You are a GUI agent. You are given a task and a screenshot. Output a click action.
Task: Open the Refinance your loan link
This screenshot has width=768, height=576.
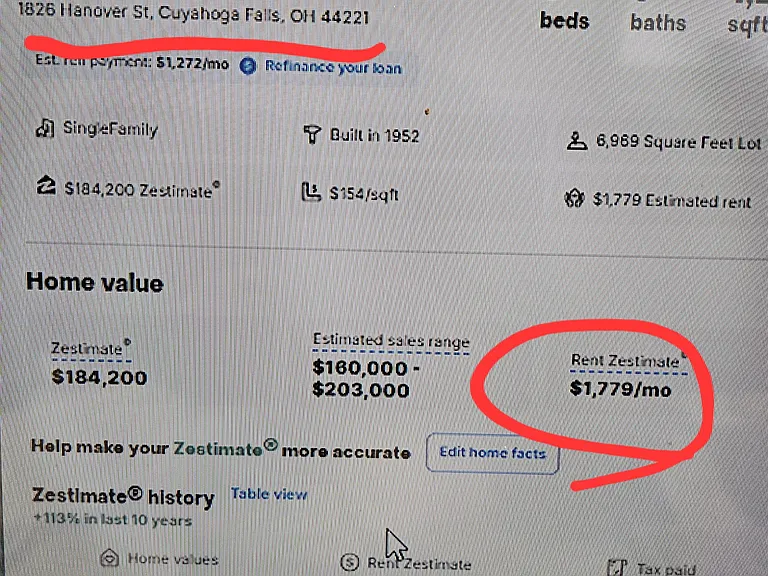[x=333, y=67]
